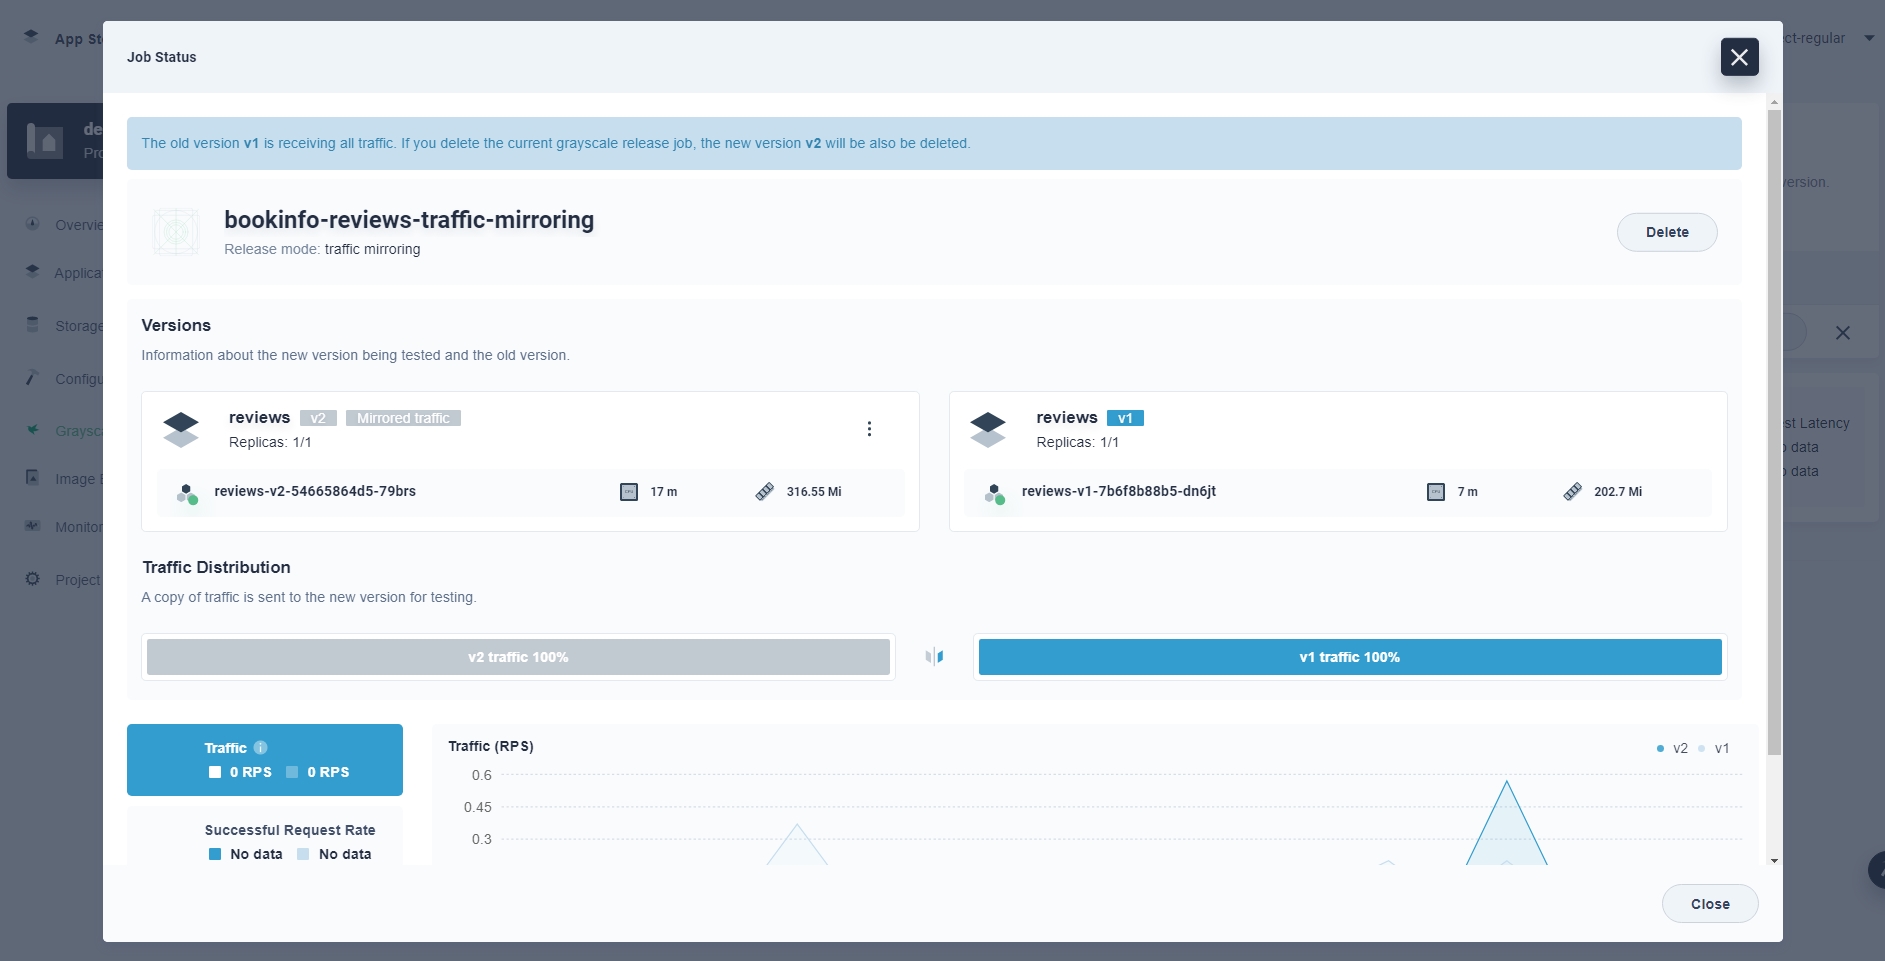Open the v2 reviews three-dot menu
This screenshot has height=961, width=1885.
click(869, 429)
